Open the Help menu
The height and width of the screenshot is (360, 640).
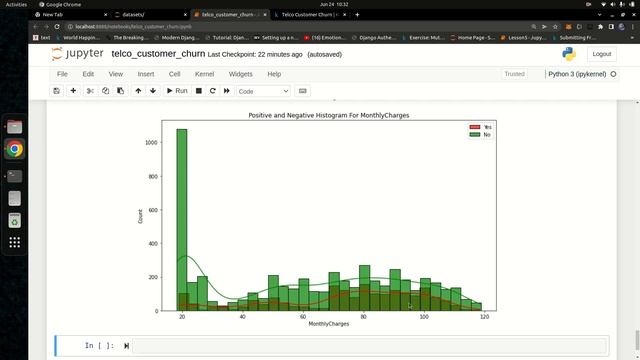[274, 74]
